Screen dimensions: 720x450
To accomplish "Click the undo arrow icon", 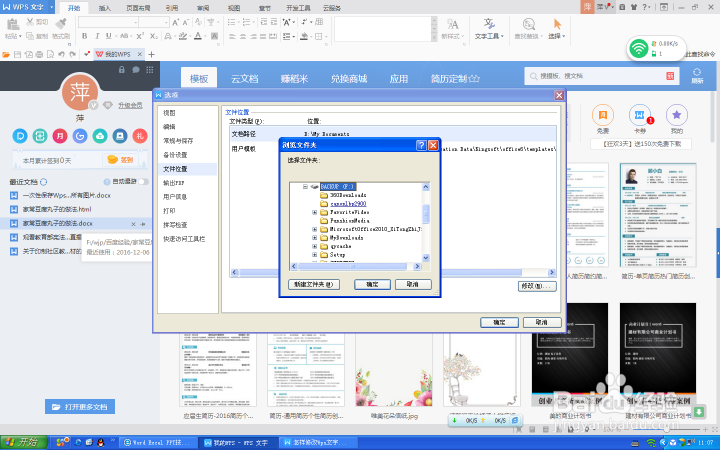I will (x=61, y=54).
